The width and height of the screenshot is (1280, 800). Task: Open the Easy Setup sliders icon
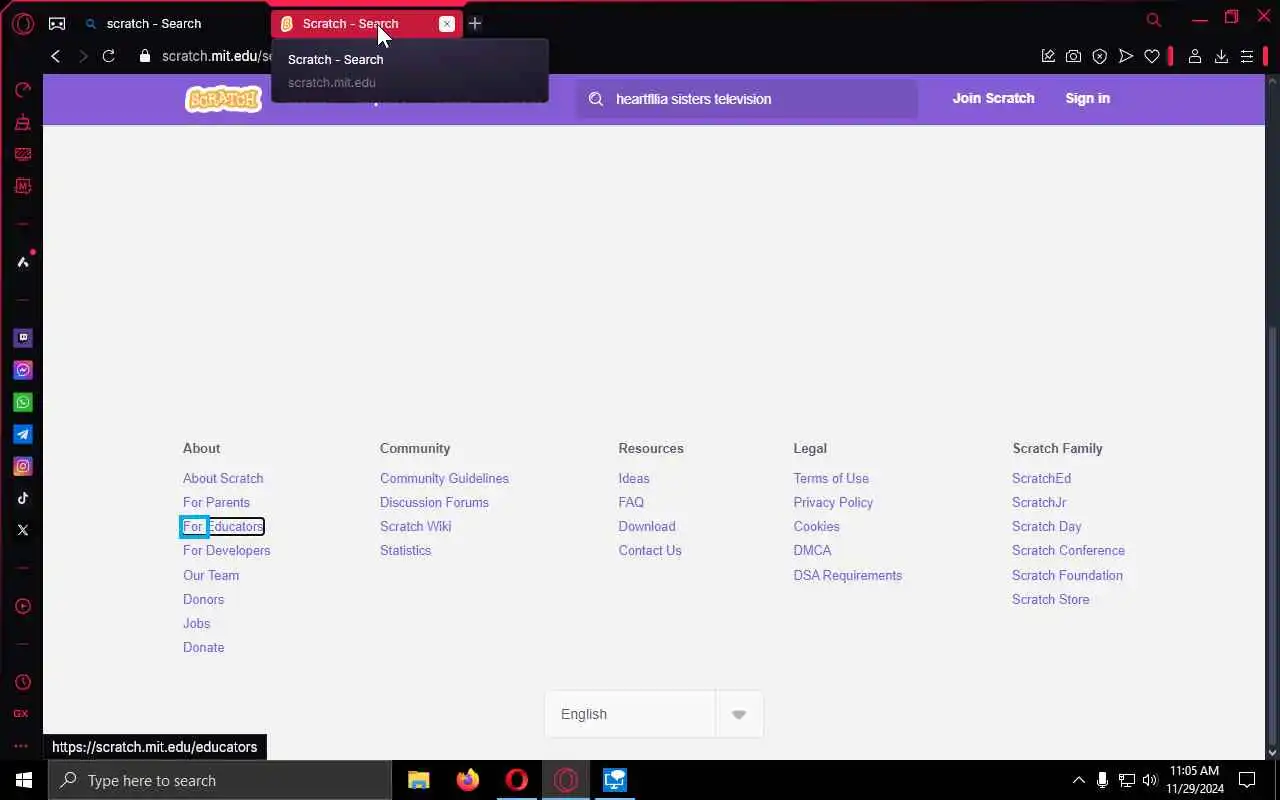pyautogui.click(x=1247, y=56)
